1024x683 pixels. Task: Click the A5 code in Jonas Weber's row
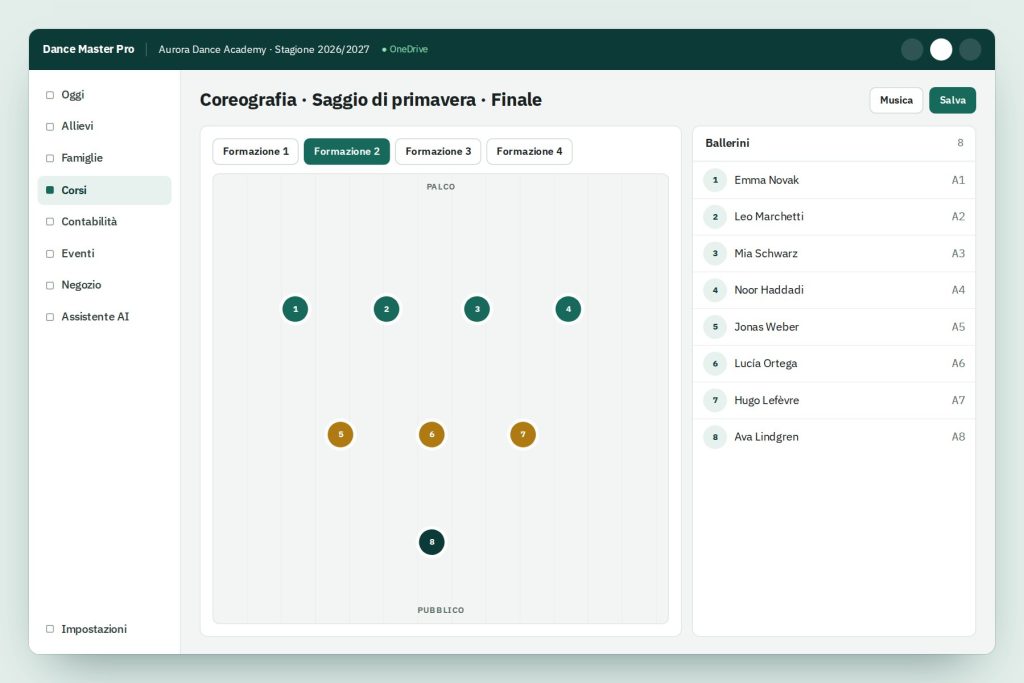[x=958, y=327]
